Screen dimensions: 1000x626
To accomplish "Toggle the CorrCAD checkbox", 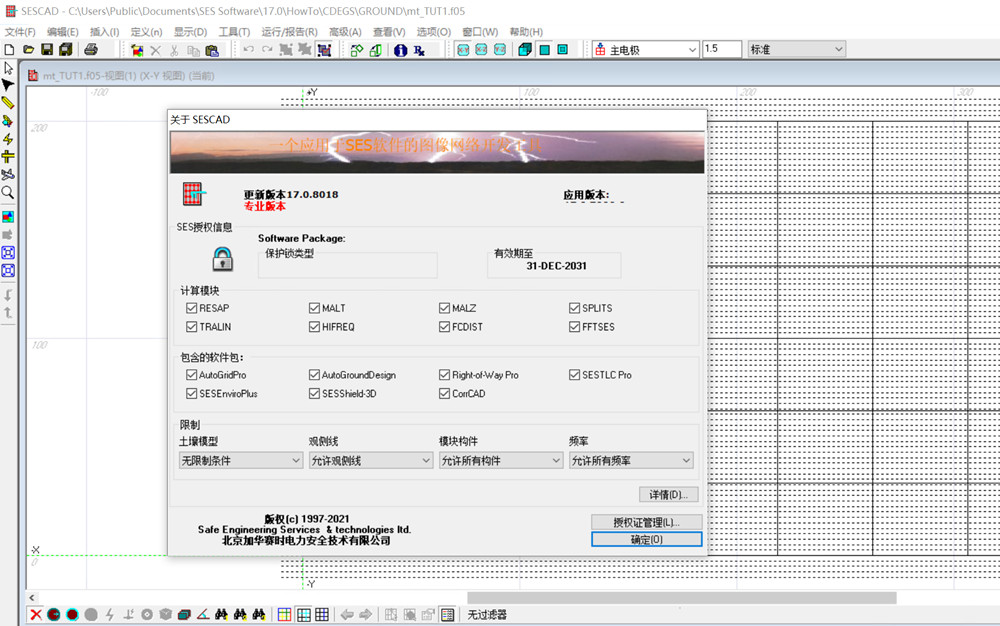I will click(x=445, y=393).
